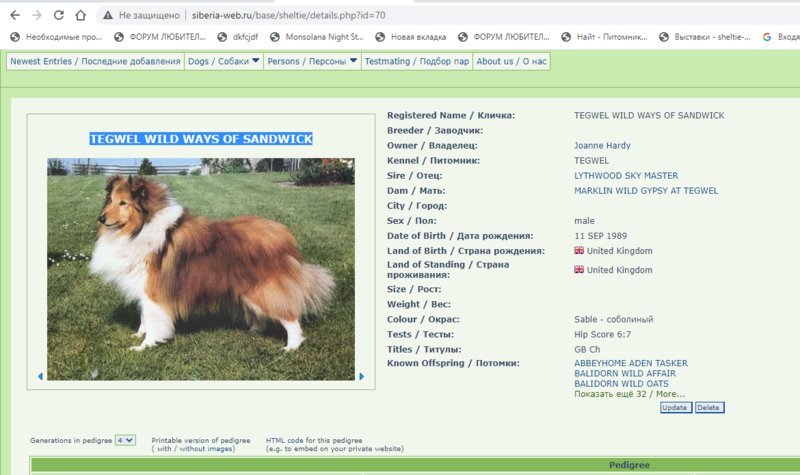Open the TEGWEL kennel link
The height and width of the screenshot is (475, 800).
click(591, 161)
